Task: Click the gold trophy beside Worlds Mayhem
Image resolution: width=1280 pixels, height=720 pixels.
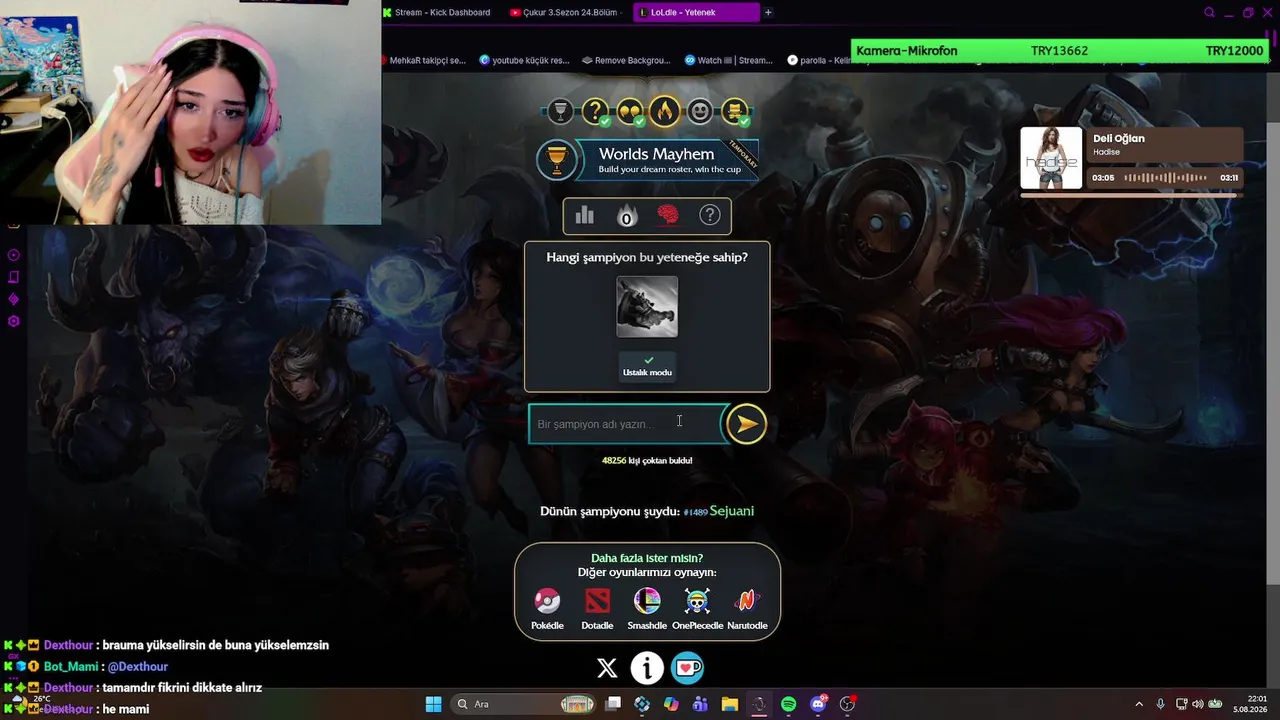Action: coord(557,160)
